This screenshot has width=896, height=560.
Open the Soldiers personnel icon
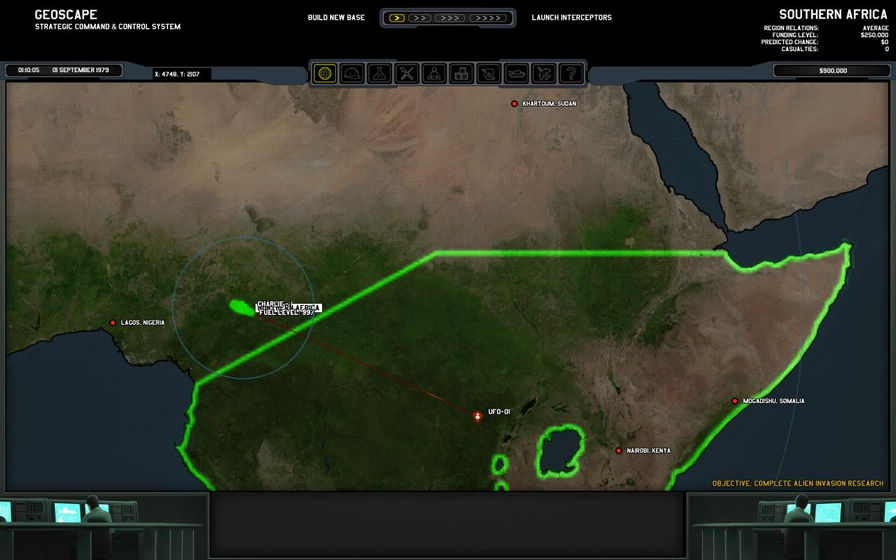point(434,74)
